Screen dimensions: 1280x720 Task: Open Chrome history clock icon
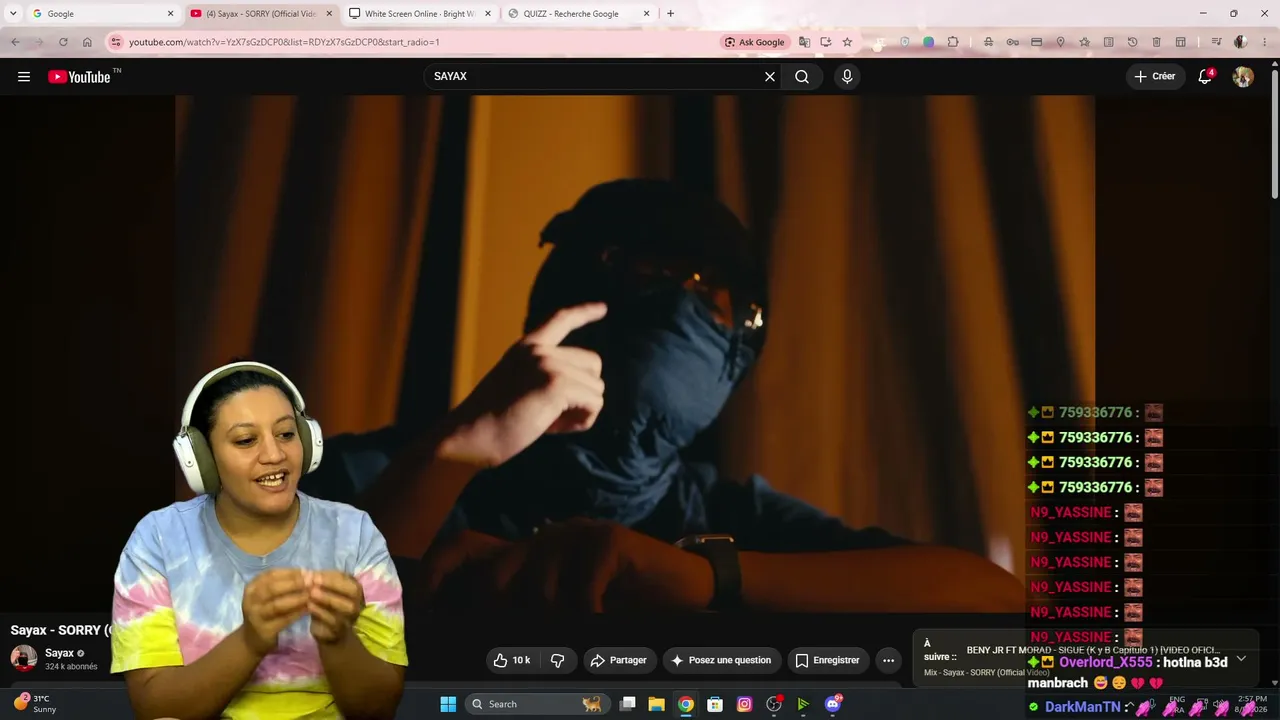[x=1132, y=42]
